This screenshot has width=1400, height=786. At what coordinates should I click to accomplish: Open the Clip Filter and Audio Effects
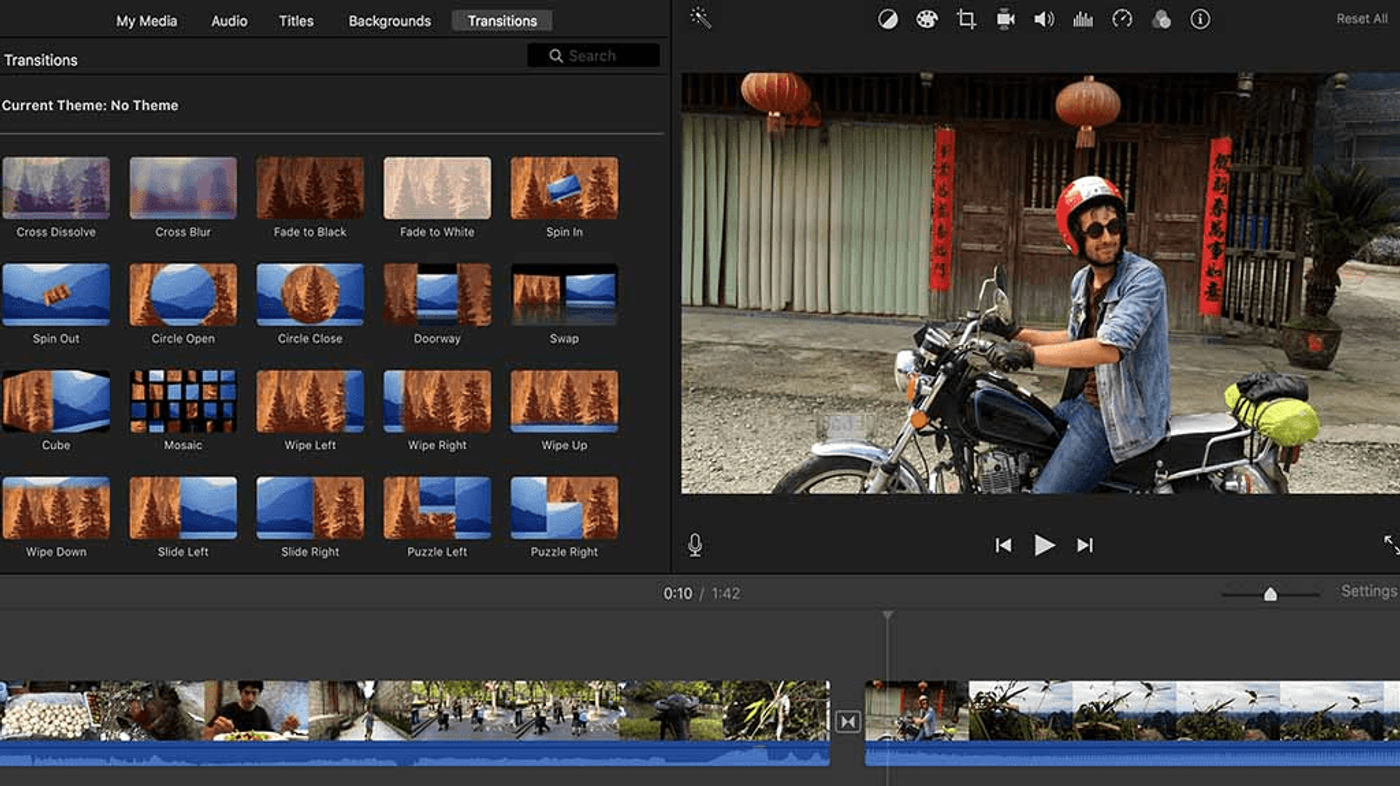[x=1161, y=18]
